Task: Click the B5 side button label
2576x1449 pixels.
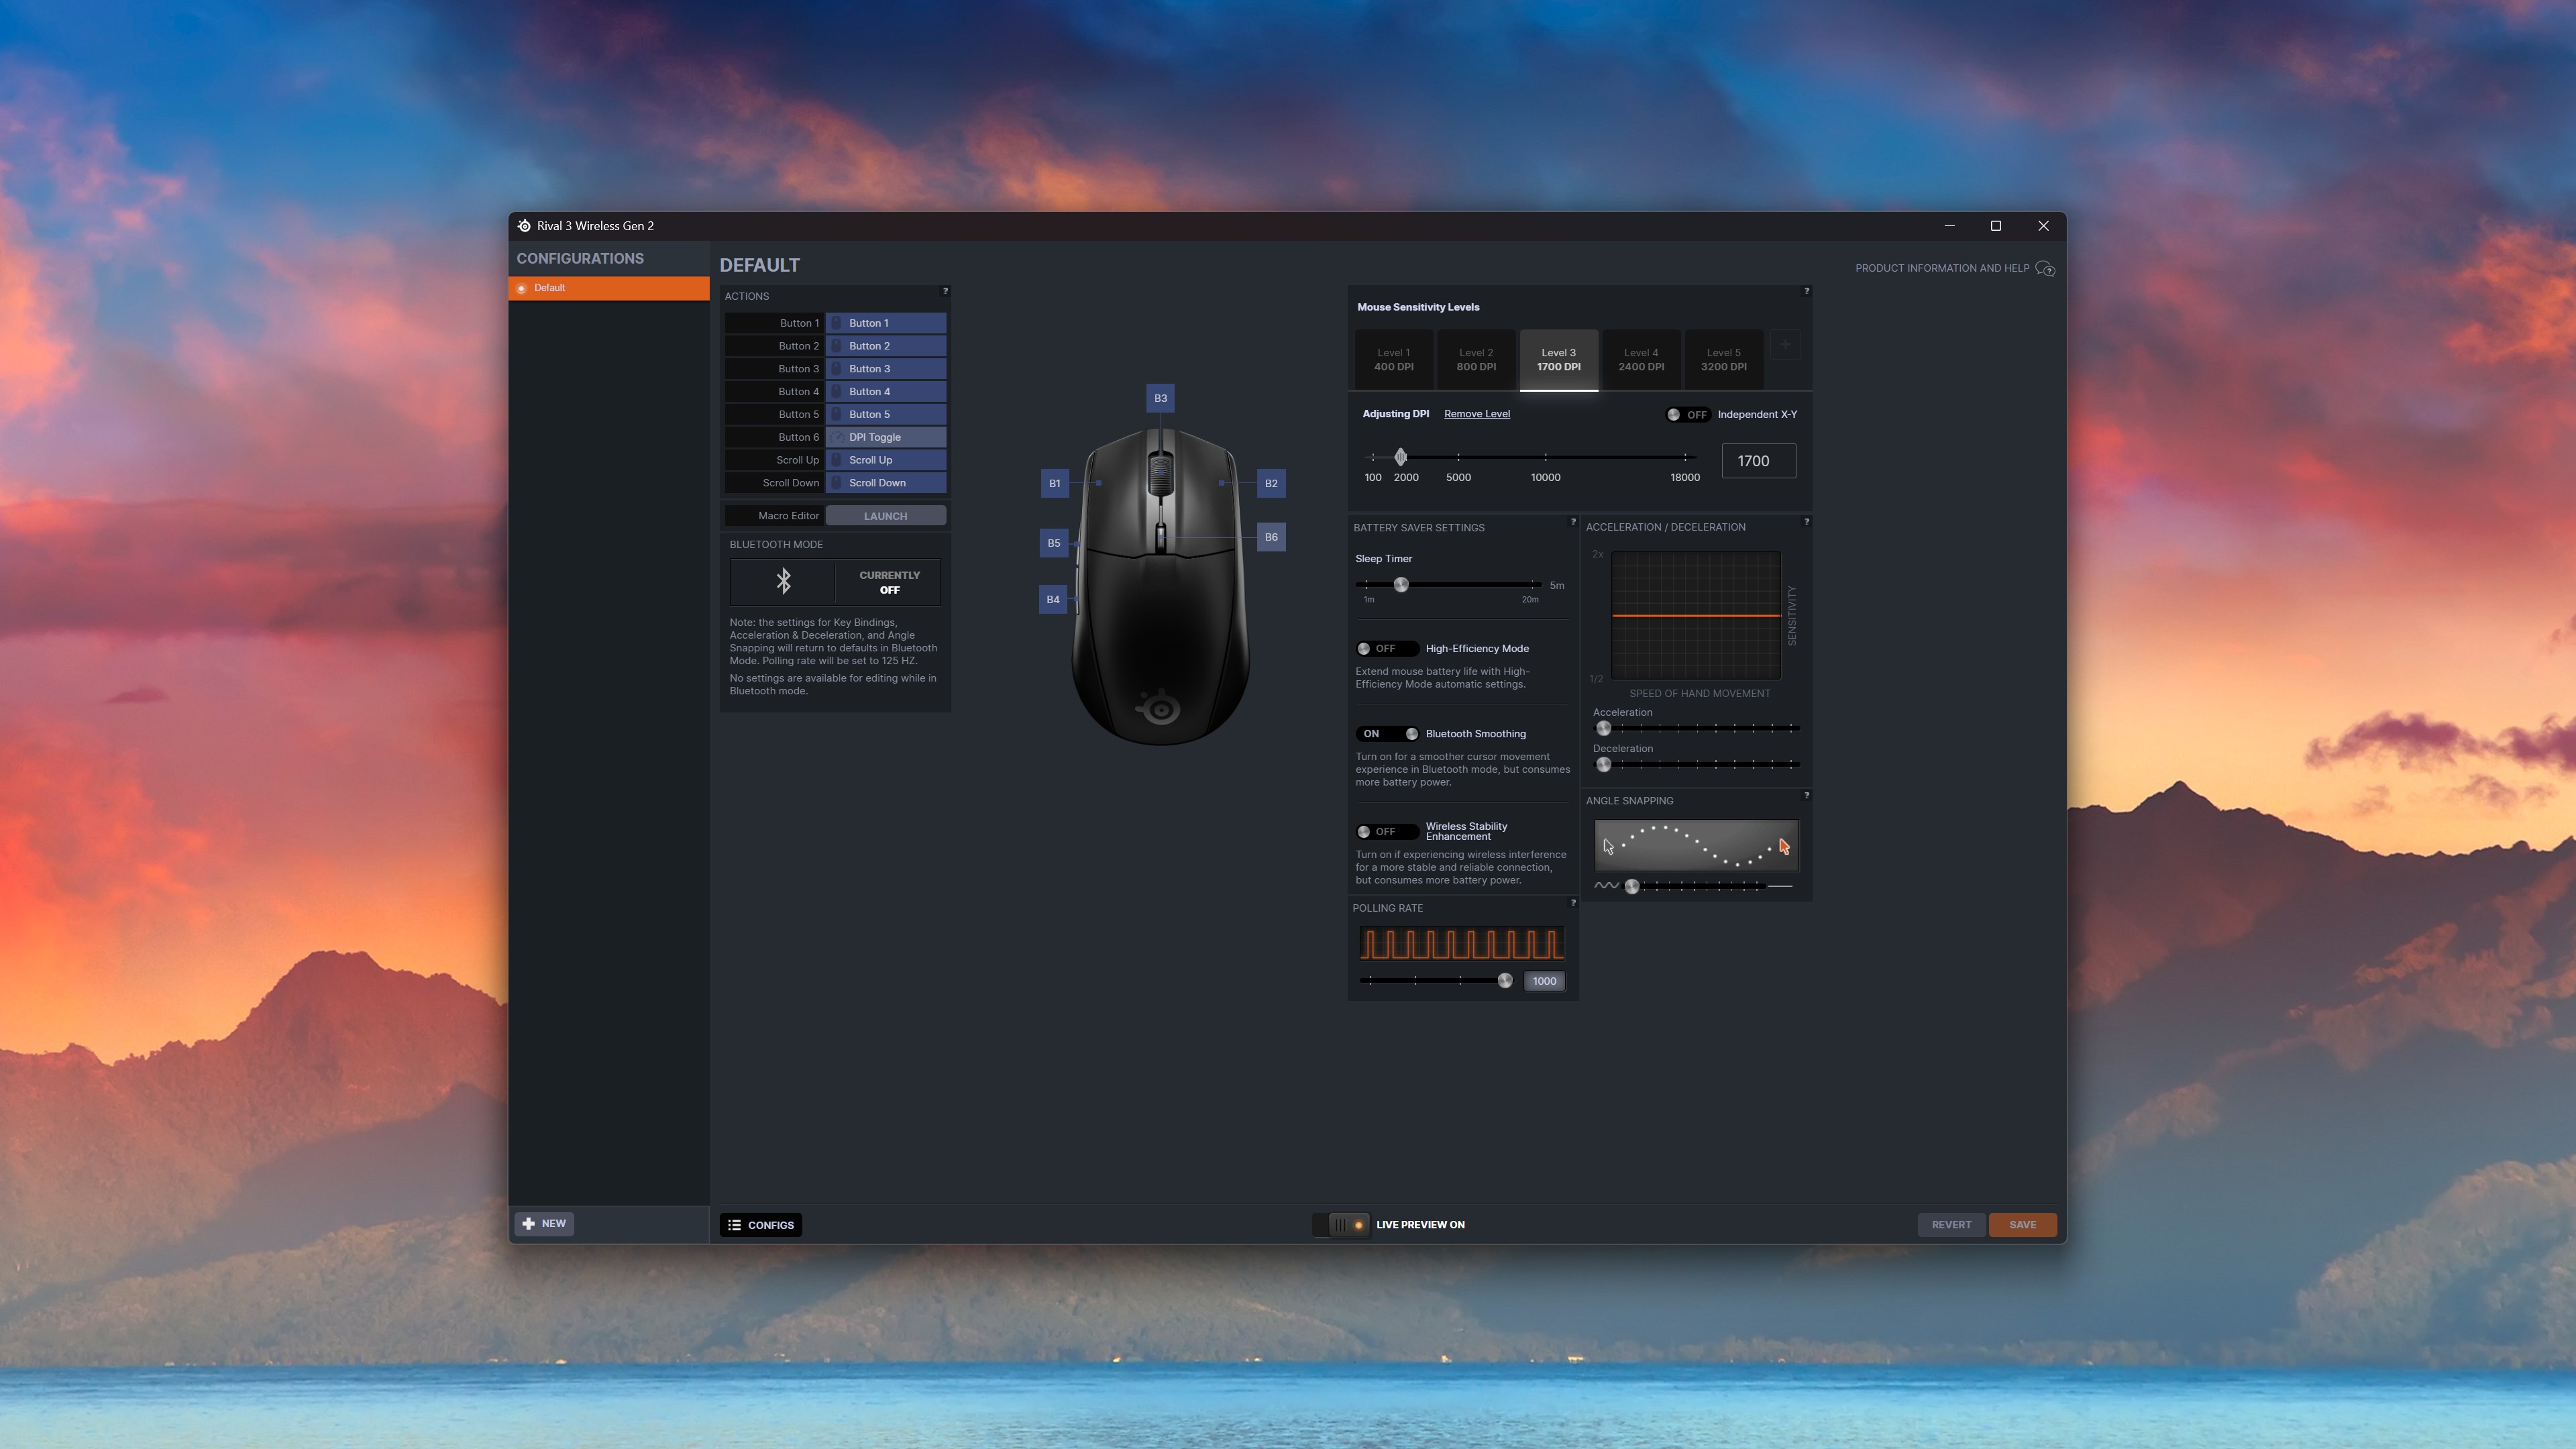Action: pyautogui.click(x=1054, y=543)
